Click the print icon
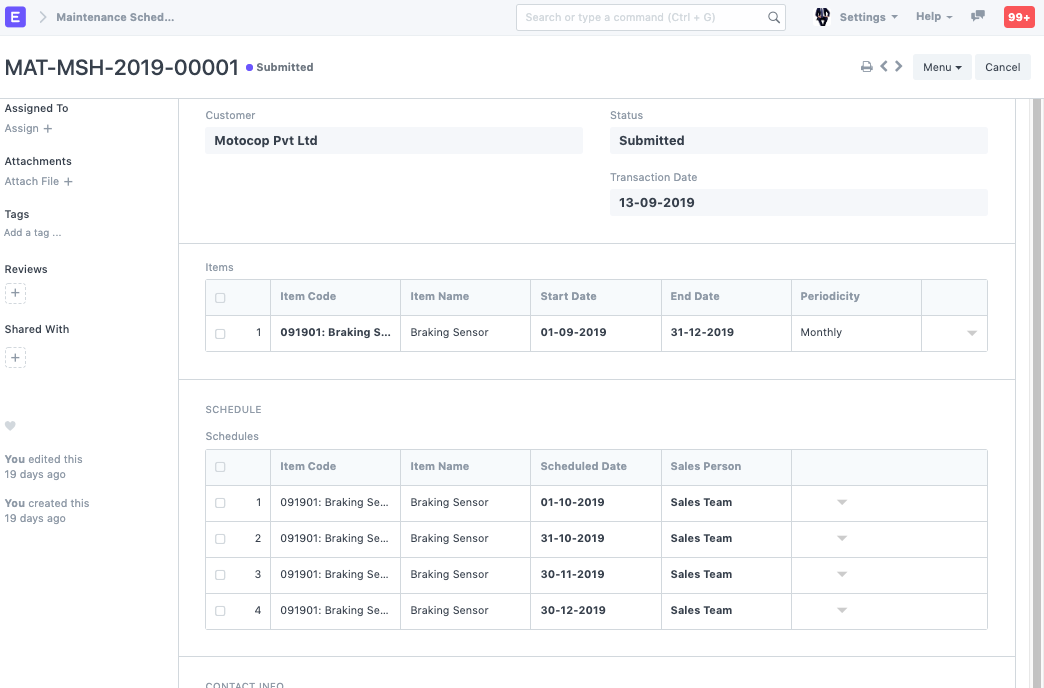The width and height of the screenshot is (1044, 688). coord(867,67)
